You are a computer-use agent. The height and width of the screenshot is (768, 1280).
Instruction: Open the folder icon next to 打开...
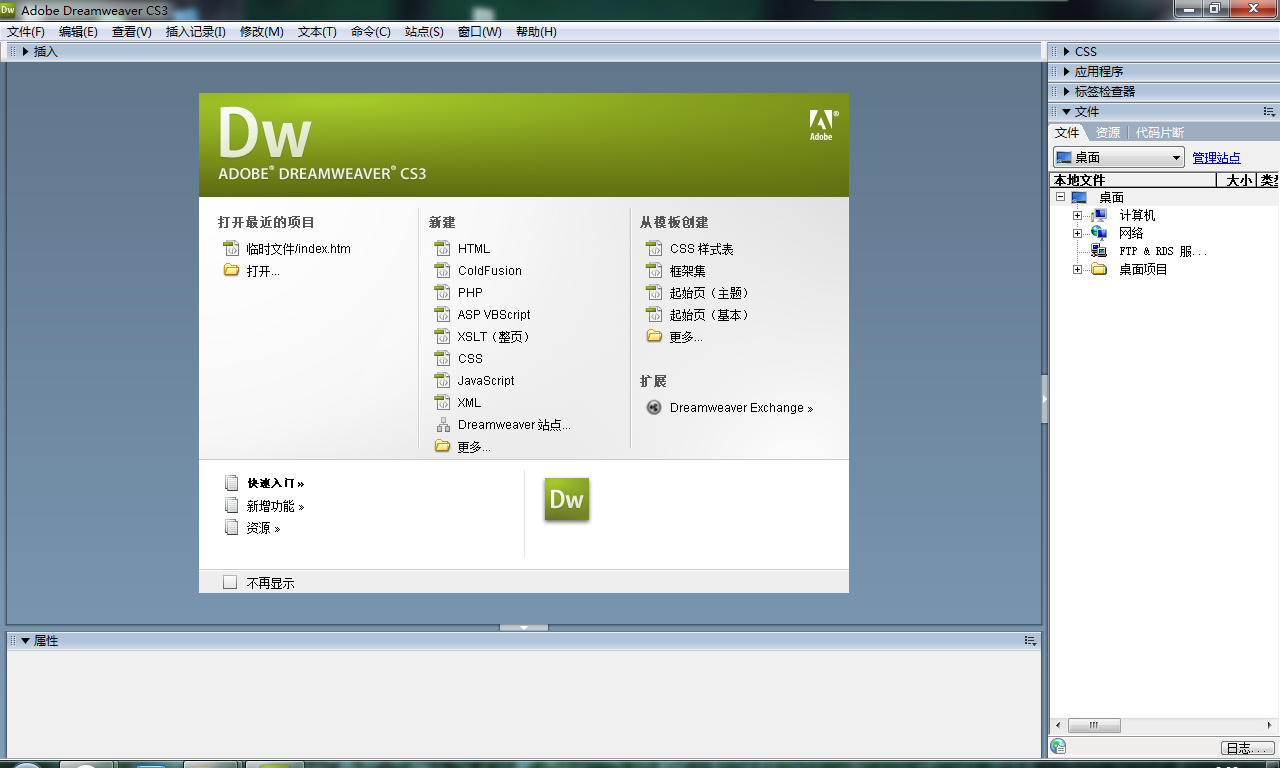(231, 271)
